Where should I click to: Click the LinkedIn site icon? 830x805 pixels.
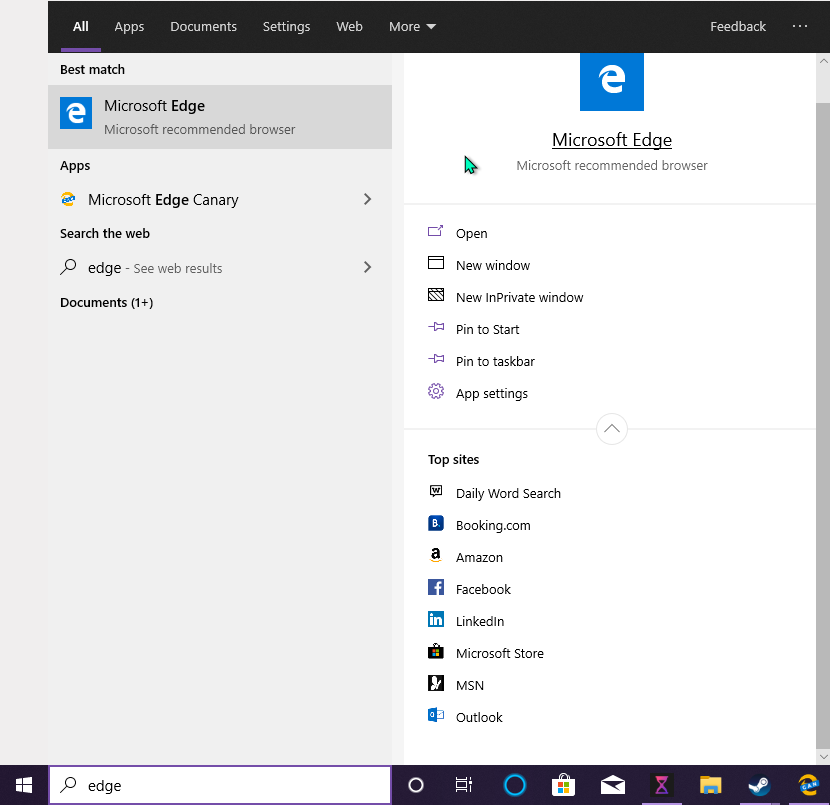(436, 619)
